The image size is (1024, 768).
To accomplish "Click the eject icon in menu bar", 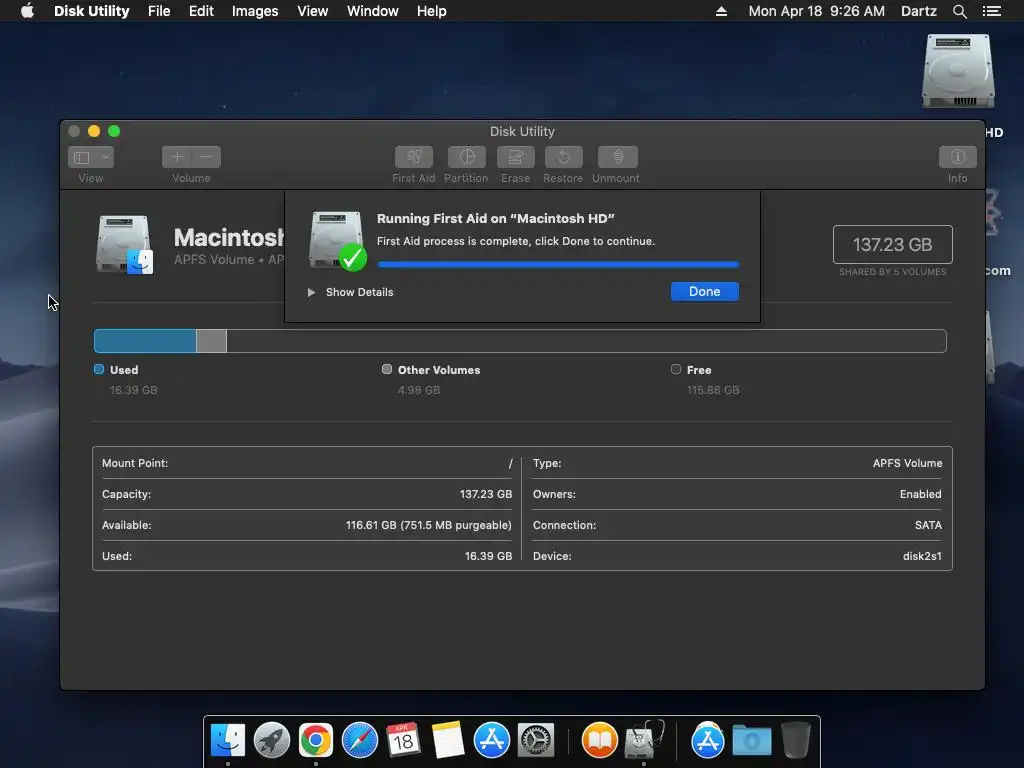I will coord(721,11).
